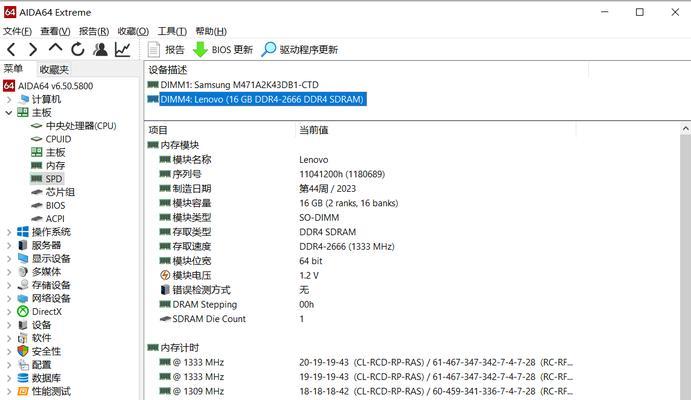Click the DirectX Xbox icon
The width and height of the screenshot is (691, 400).
23,311
